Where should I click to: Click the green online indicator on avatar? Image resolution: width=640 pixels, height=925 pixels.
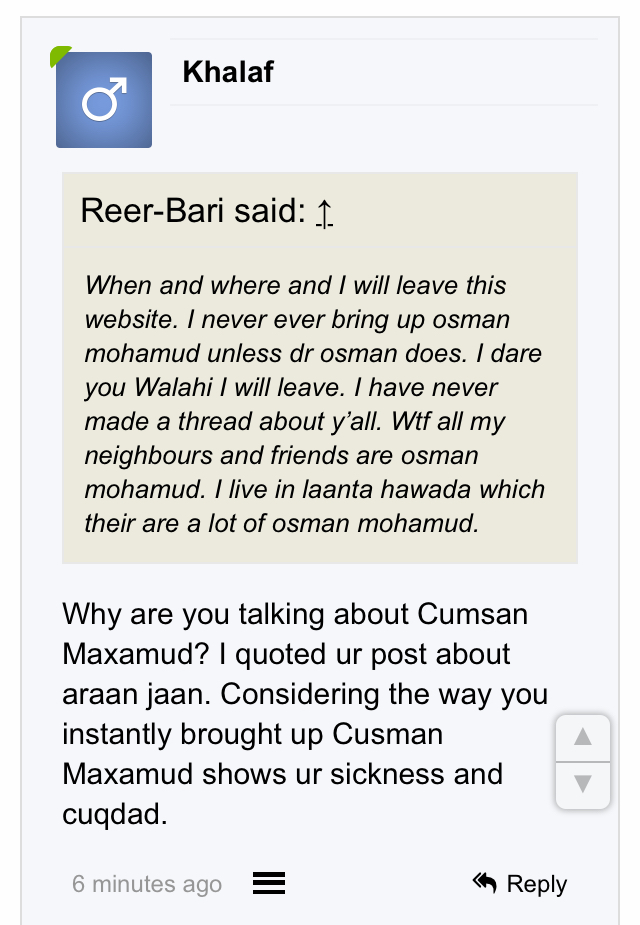tap(59, 55)
